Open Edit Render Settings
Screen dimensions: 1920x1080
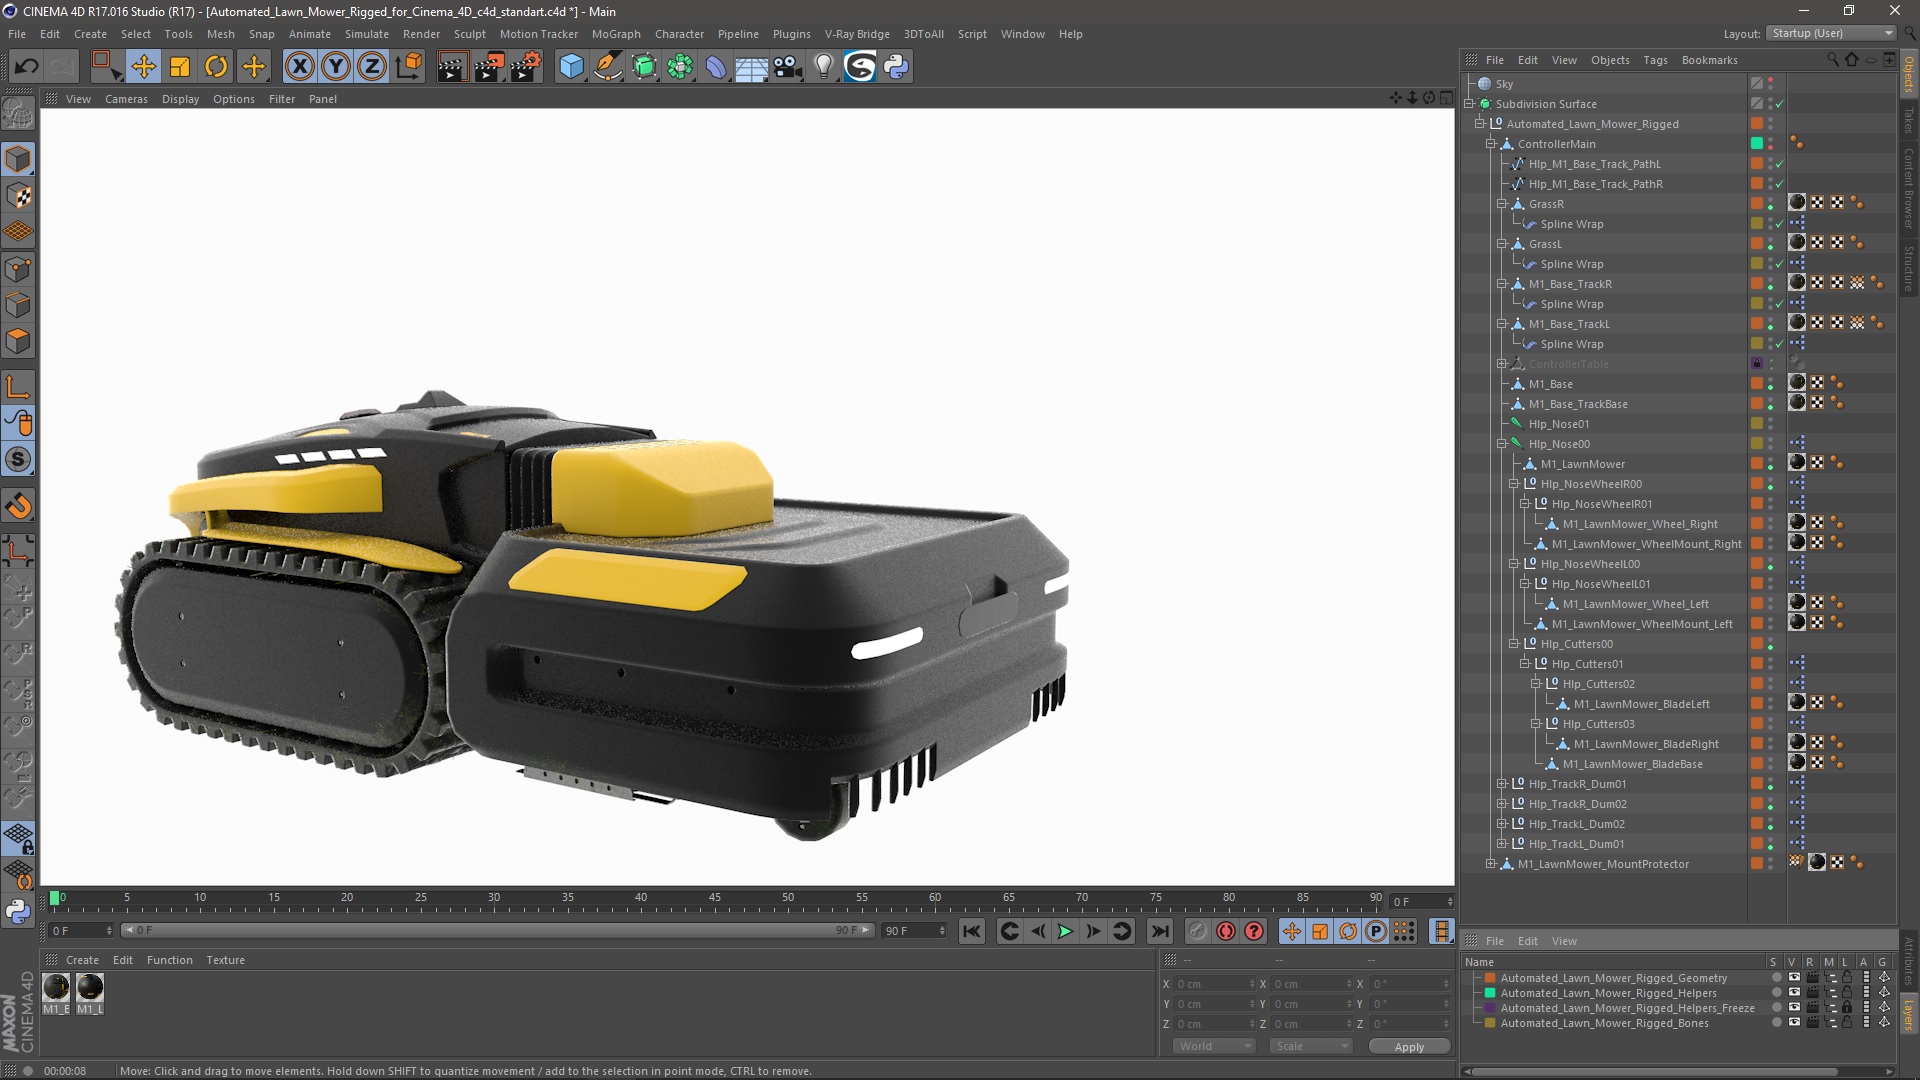526,67
